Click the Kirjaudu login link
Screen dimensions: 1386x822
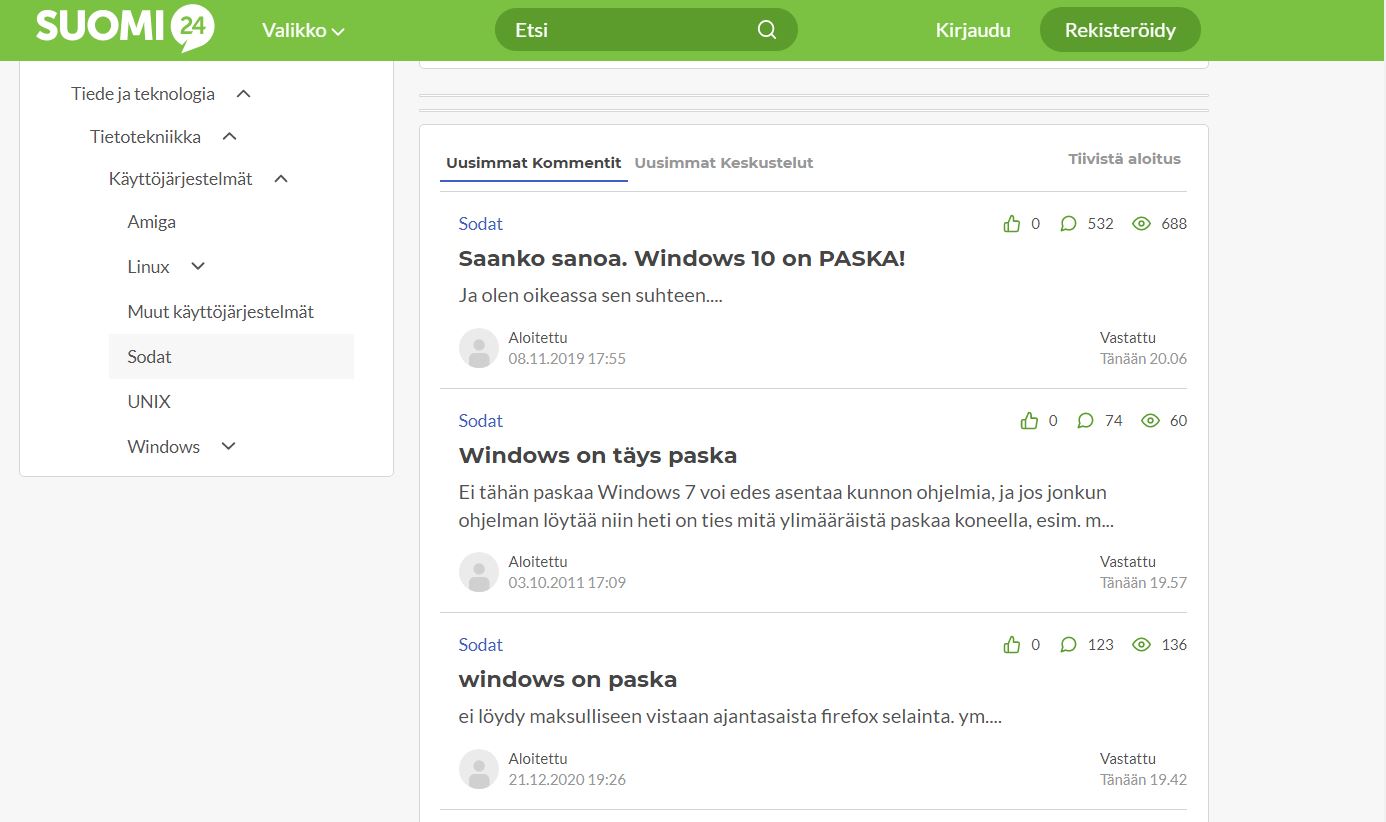coord(973,30)
